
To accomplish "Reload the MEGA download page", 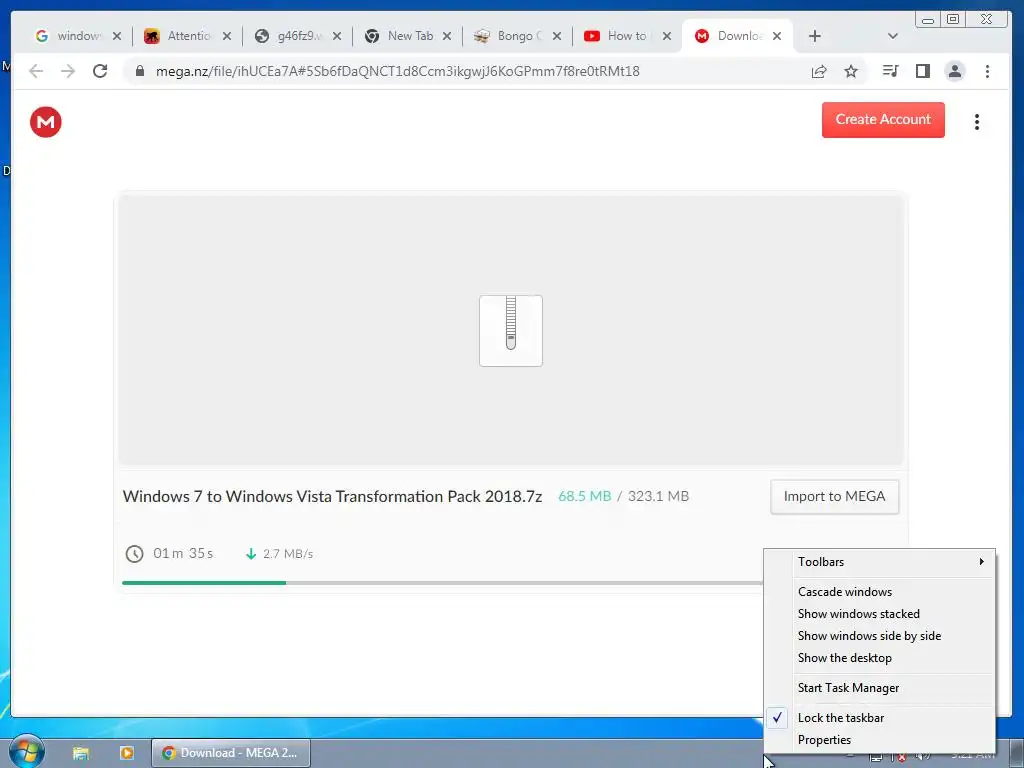I will 100,71.
